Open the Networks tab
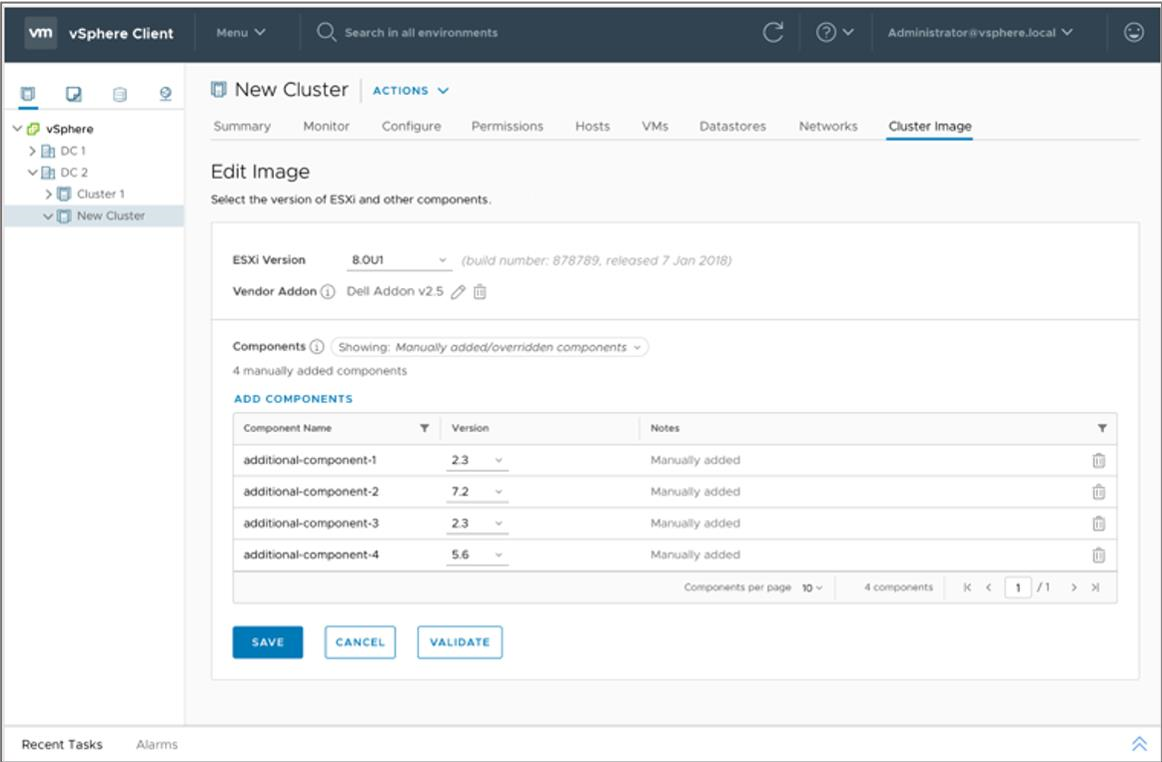The height and width of the screenshot is (762, 1162). [x=828, y=127]
